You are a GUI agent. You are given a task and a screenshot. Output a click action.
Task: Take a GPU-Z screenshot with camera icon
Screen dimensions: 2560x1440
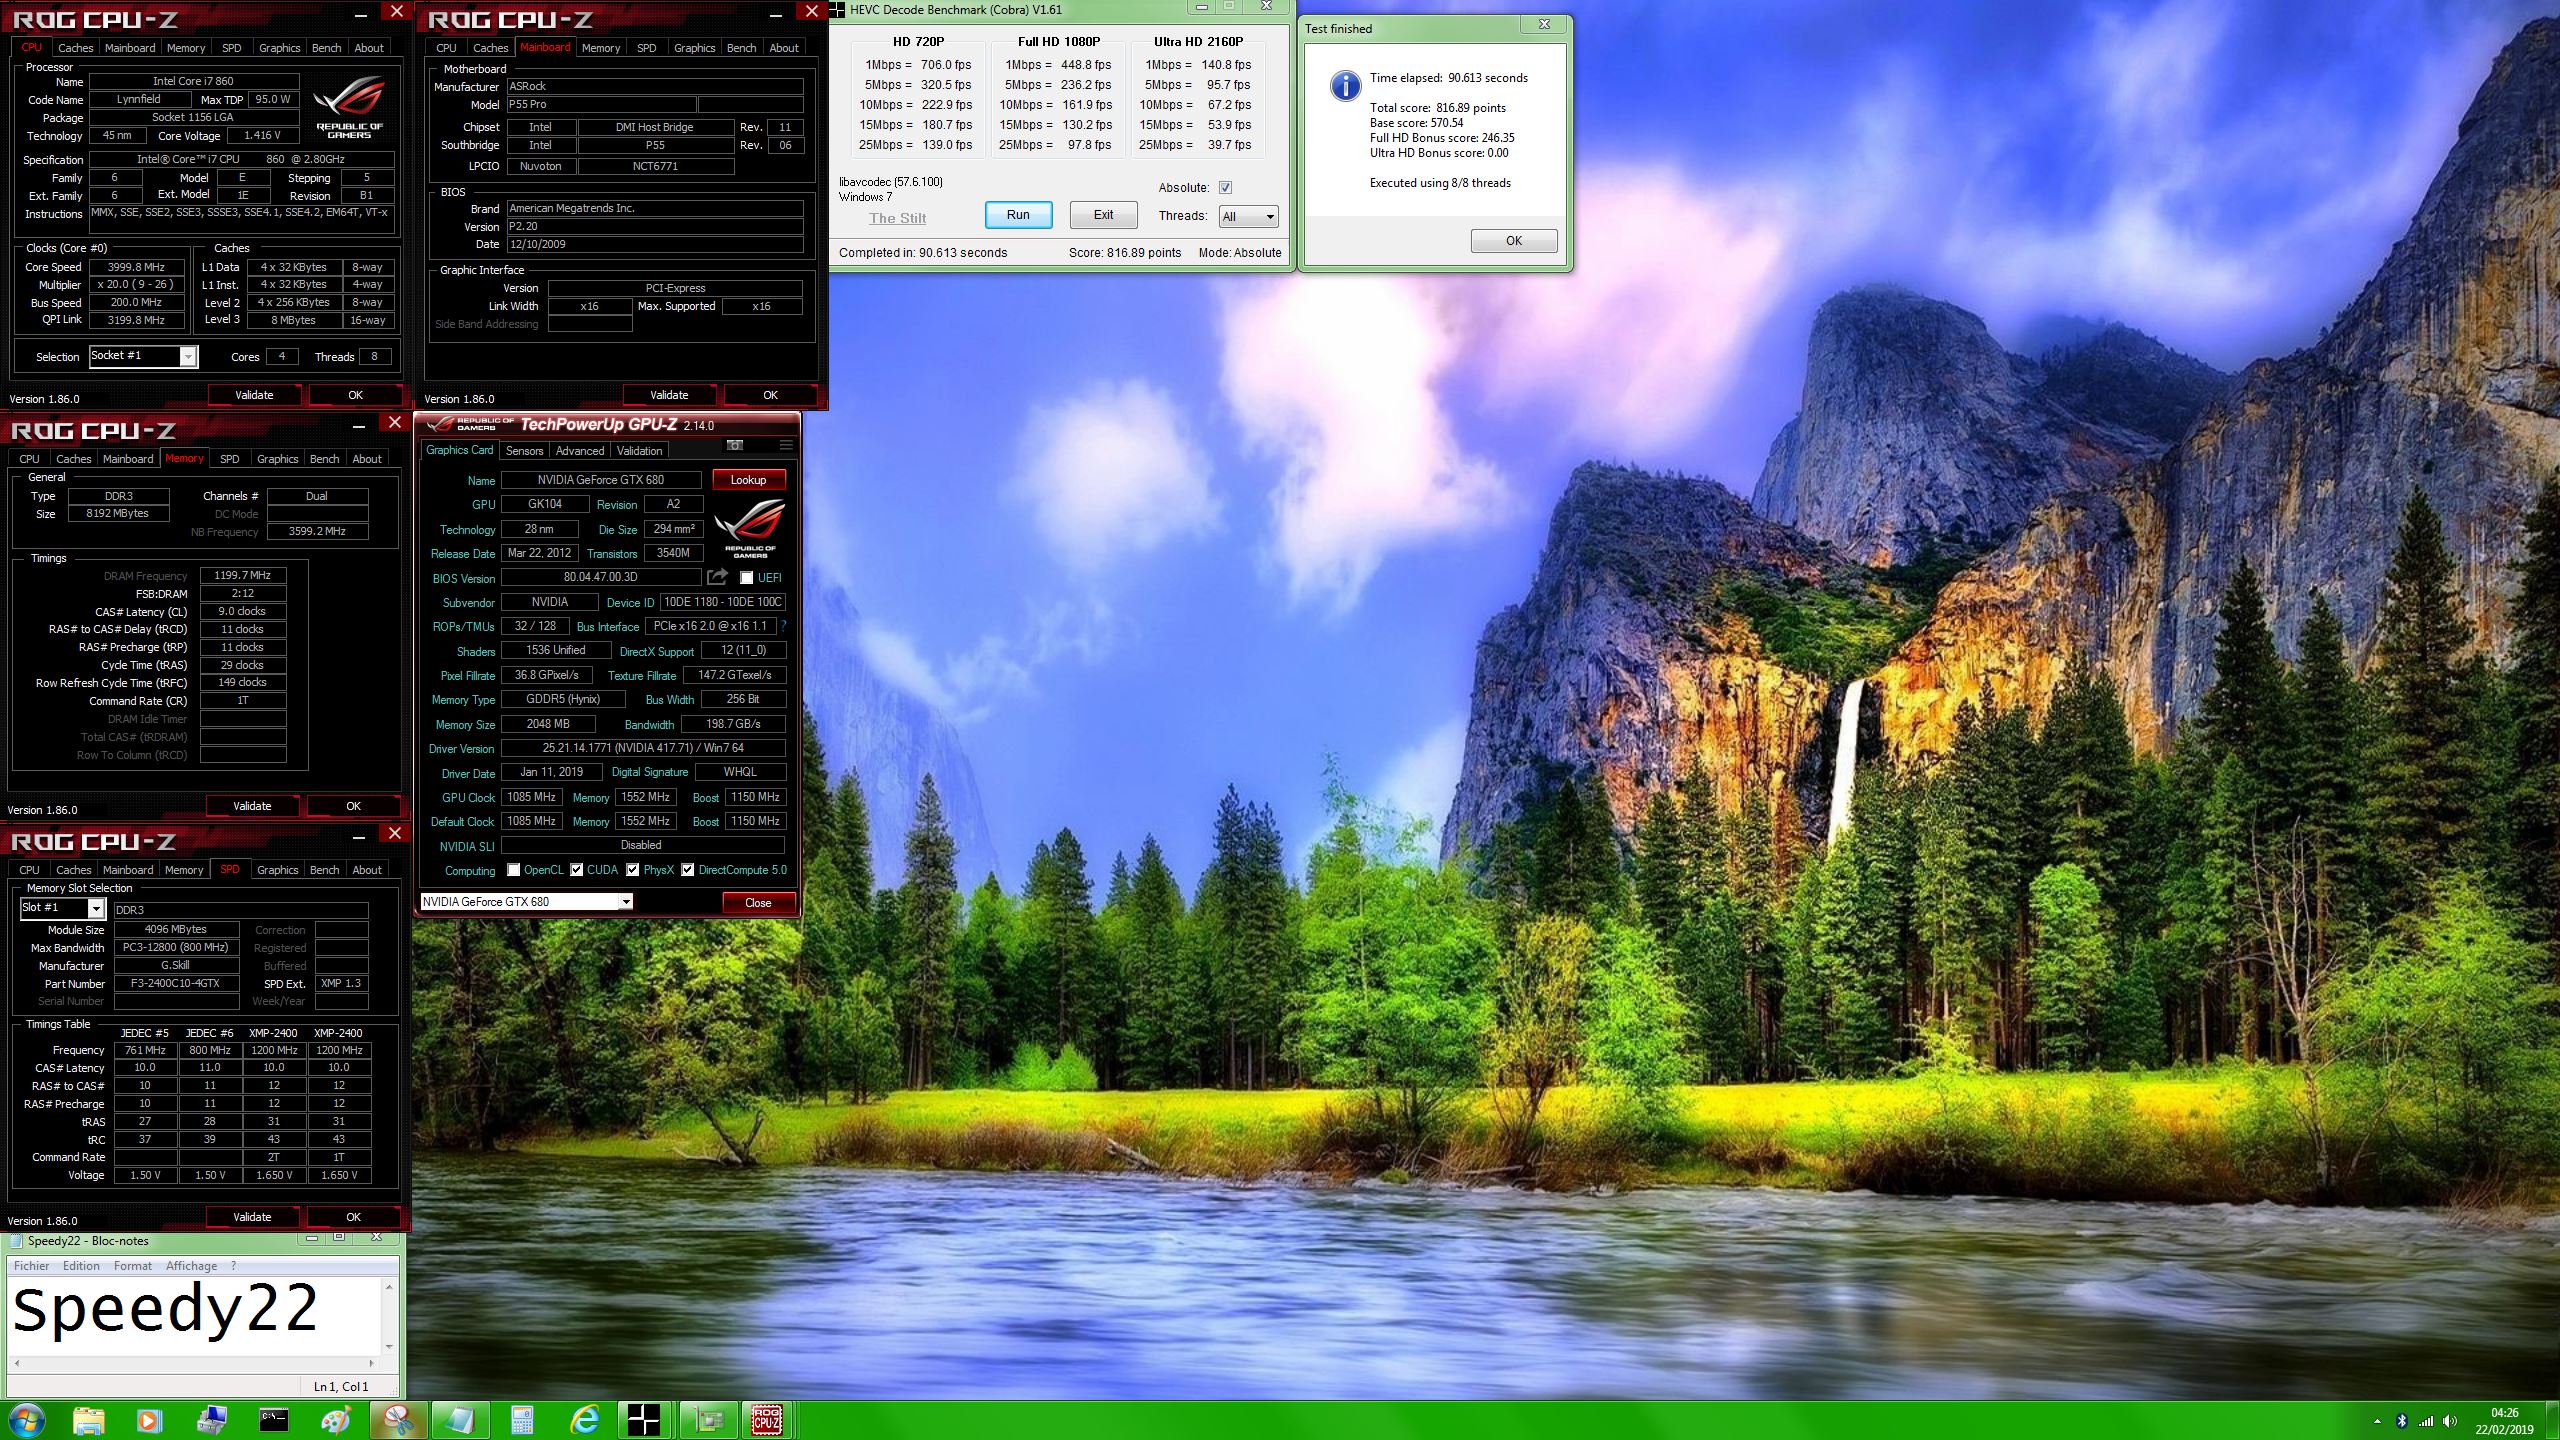click(x=735, y=445)
